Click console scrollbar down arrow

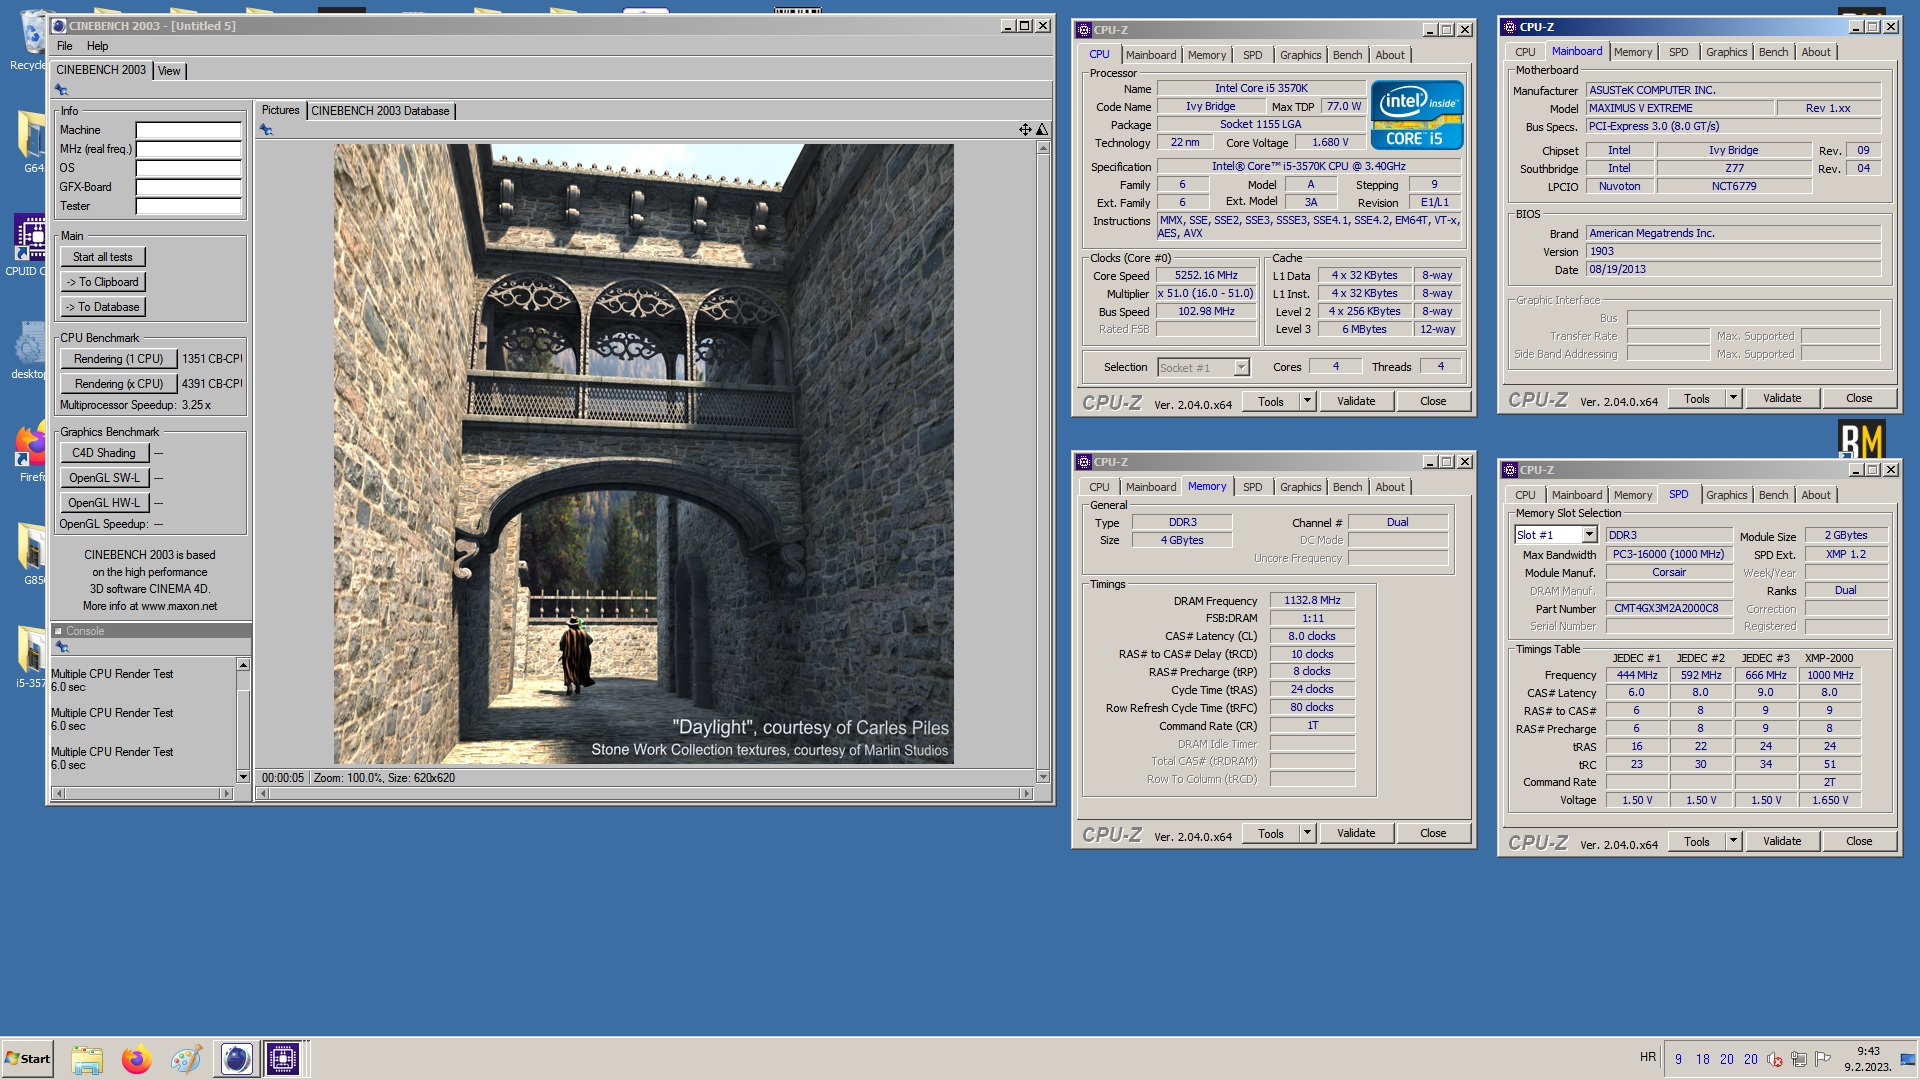coord(243,777)
